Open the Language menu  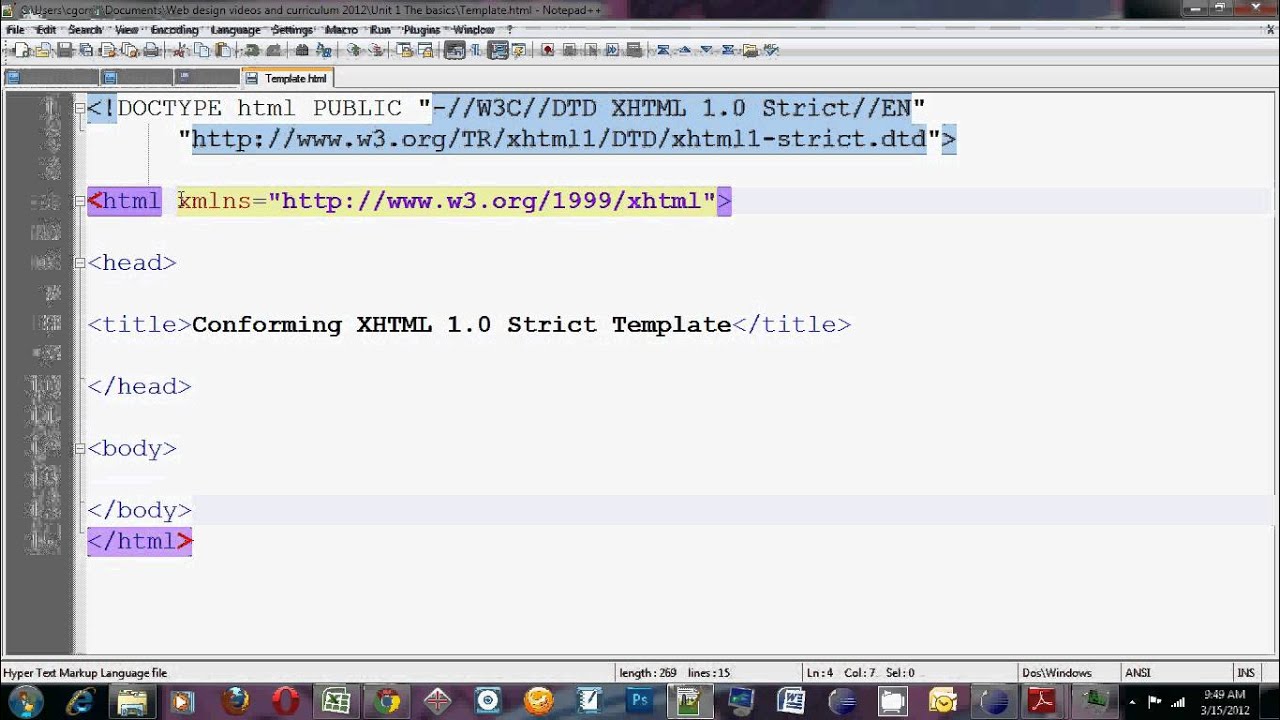pyautogui.click(x=235, y=30)
